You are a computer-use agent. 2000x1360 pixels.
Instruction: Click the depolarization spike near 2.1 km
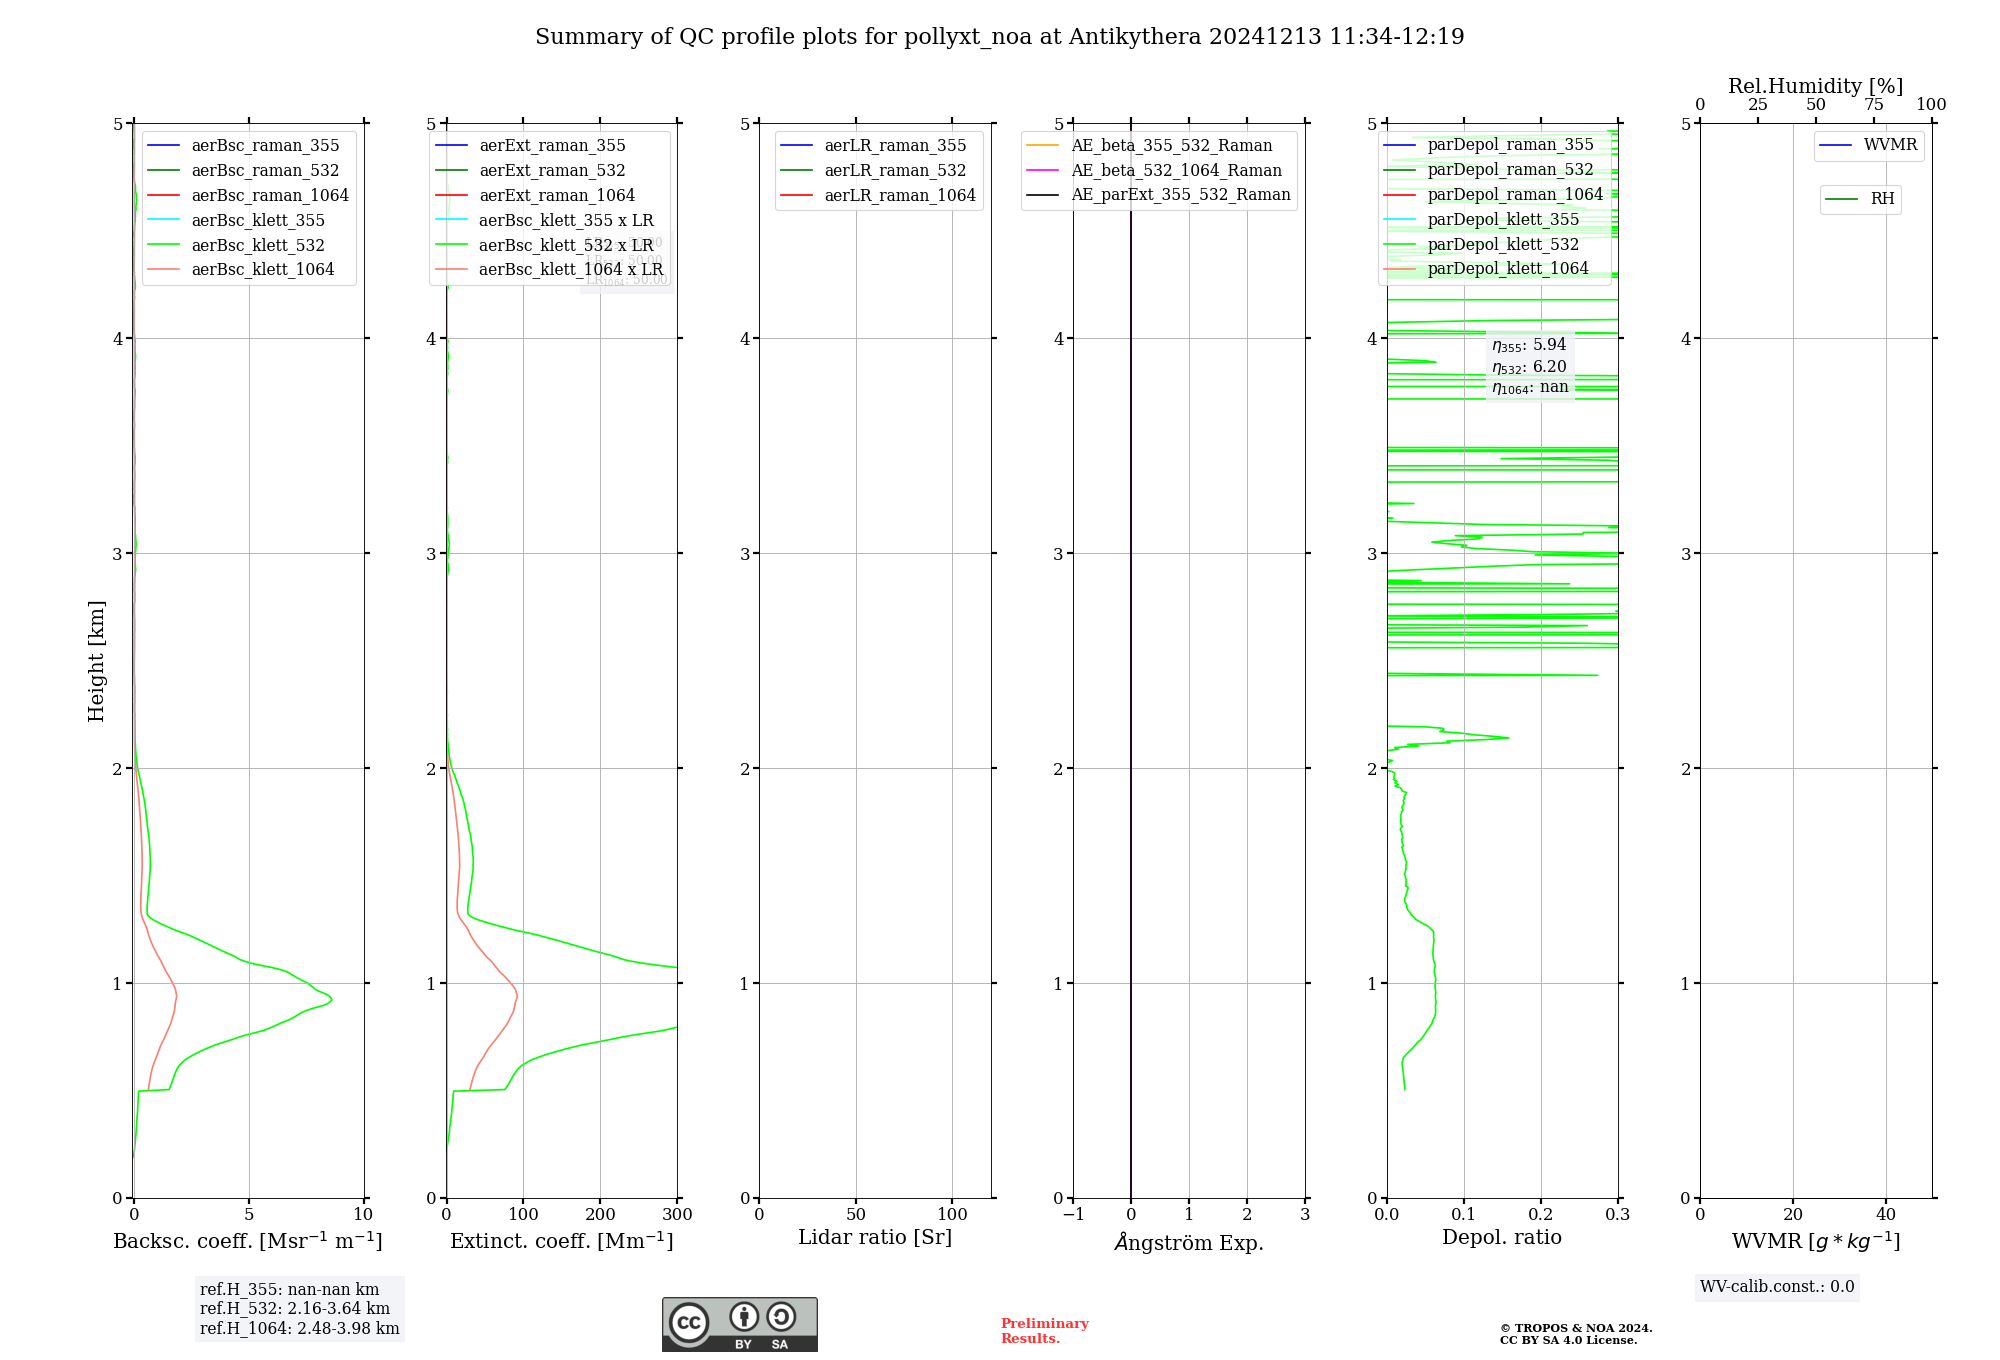coord(1506,738)
